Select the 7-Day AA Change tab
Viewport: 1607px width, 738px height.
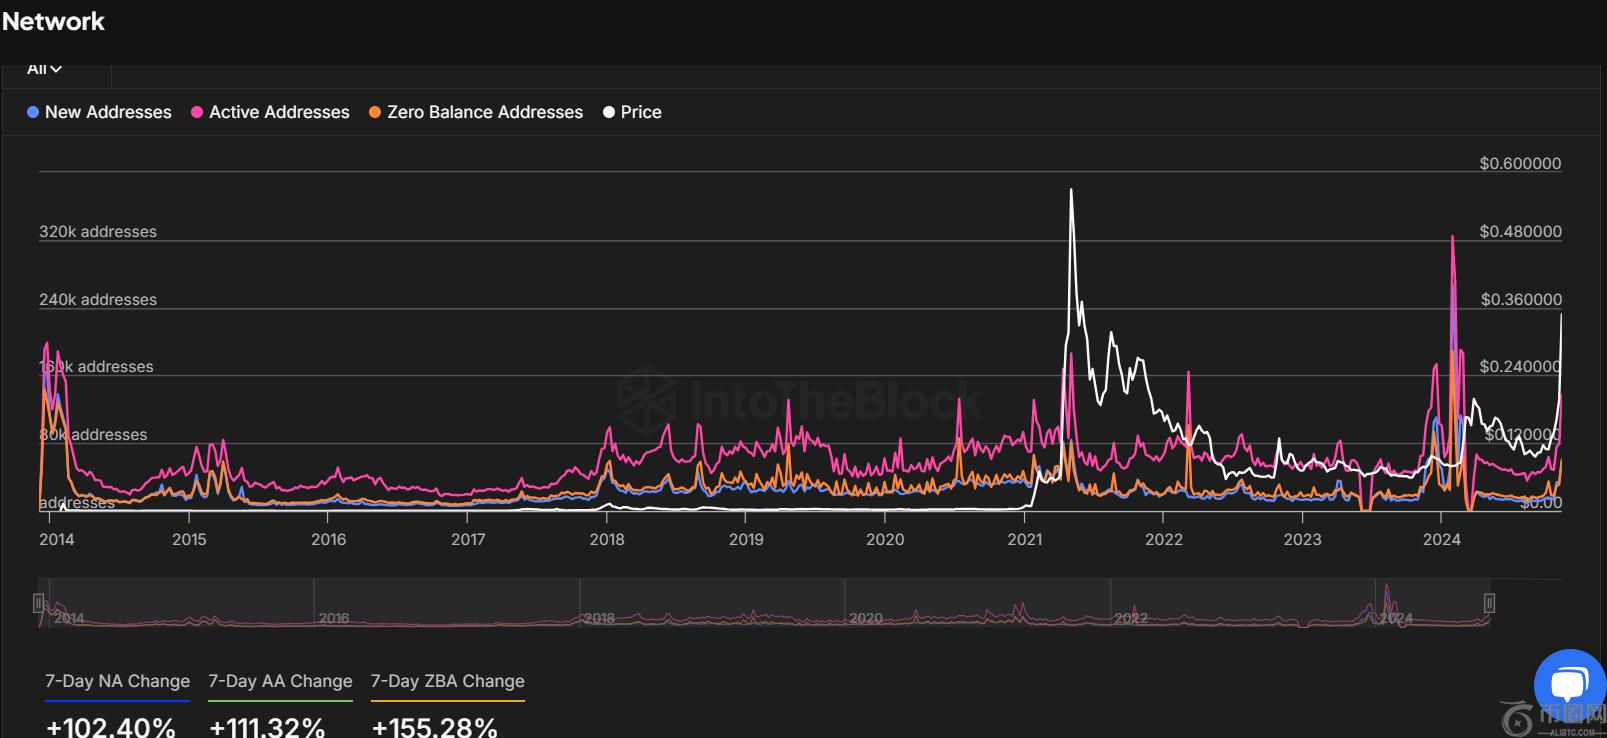tap(280, 681)
